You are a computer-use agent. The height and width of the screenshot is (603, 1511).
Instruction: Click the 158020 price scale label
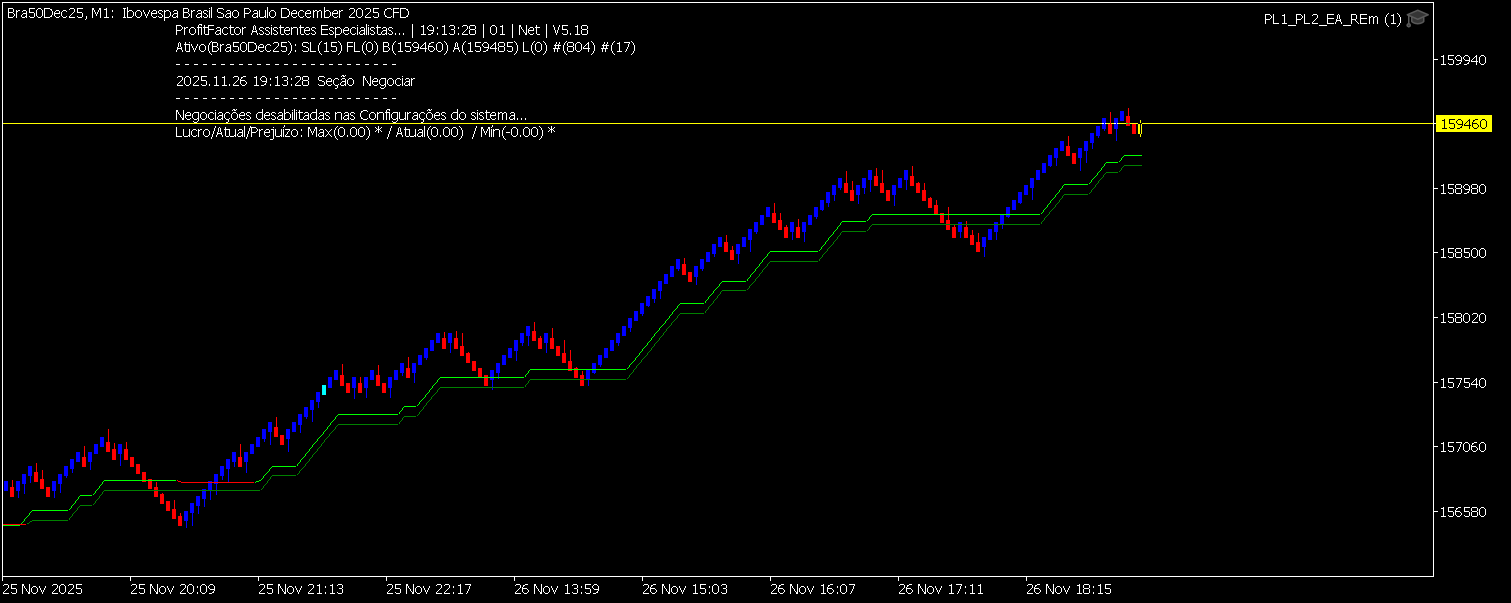[x=1462, y=318]
